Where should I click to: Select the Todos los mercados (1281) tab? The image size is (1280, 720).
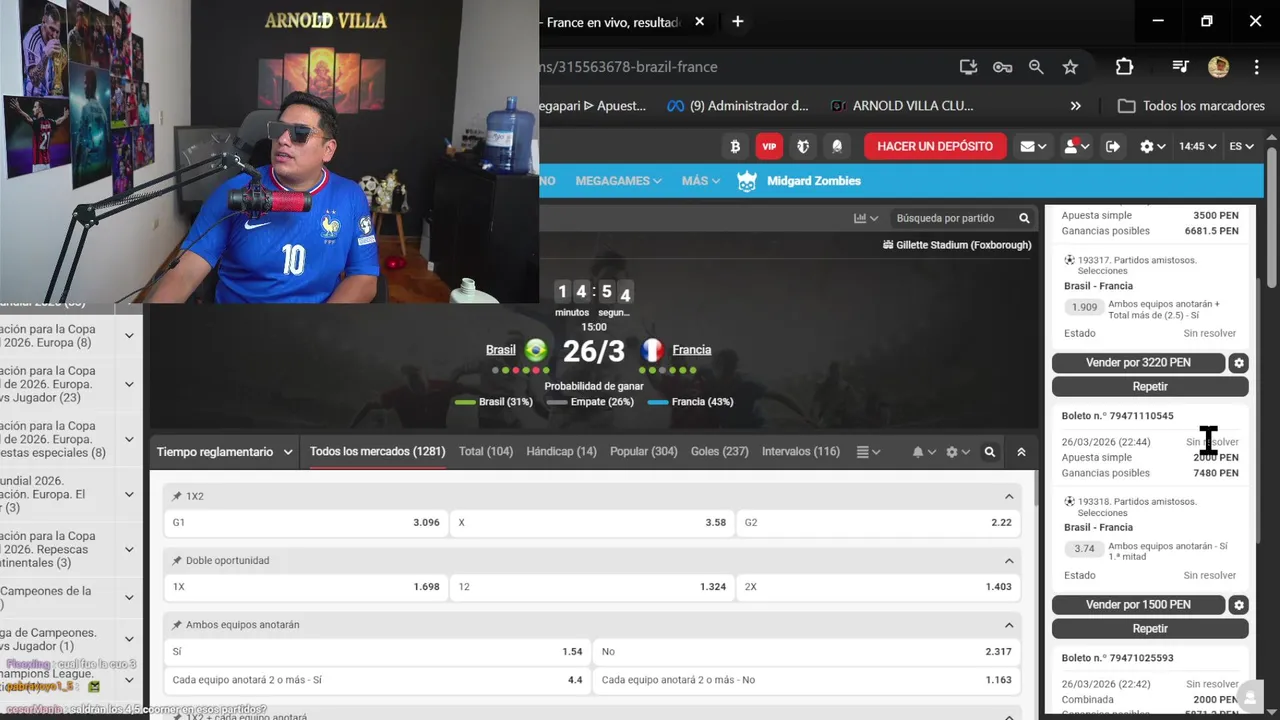click(377, 452)
